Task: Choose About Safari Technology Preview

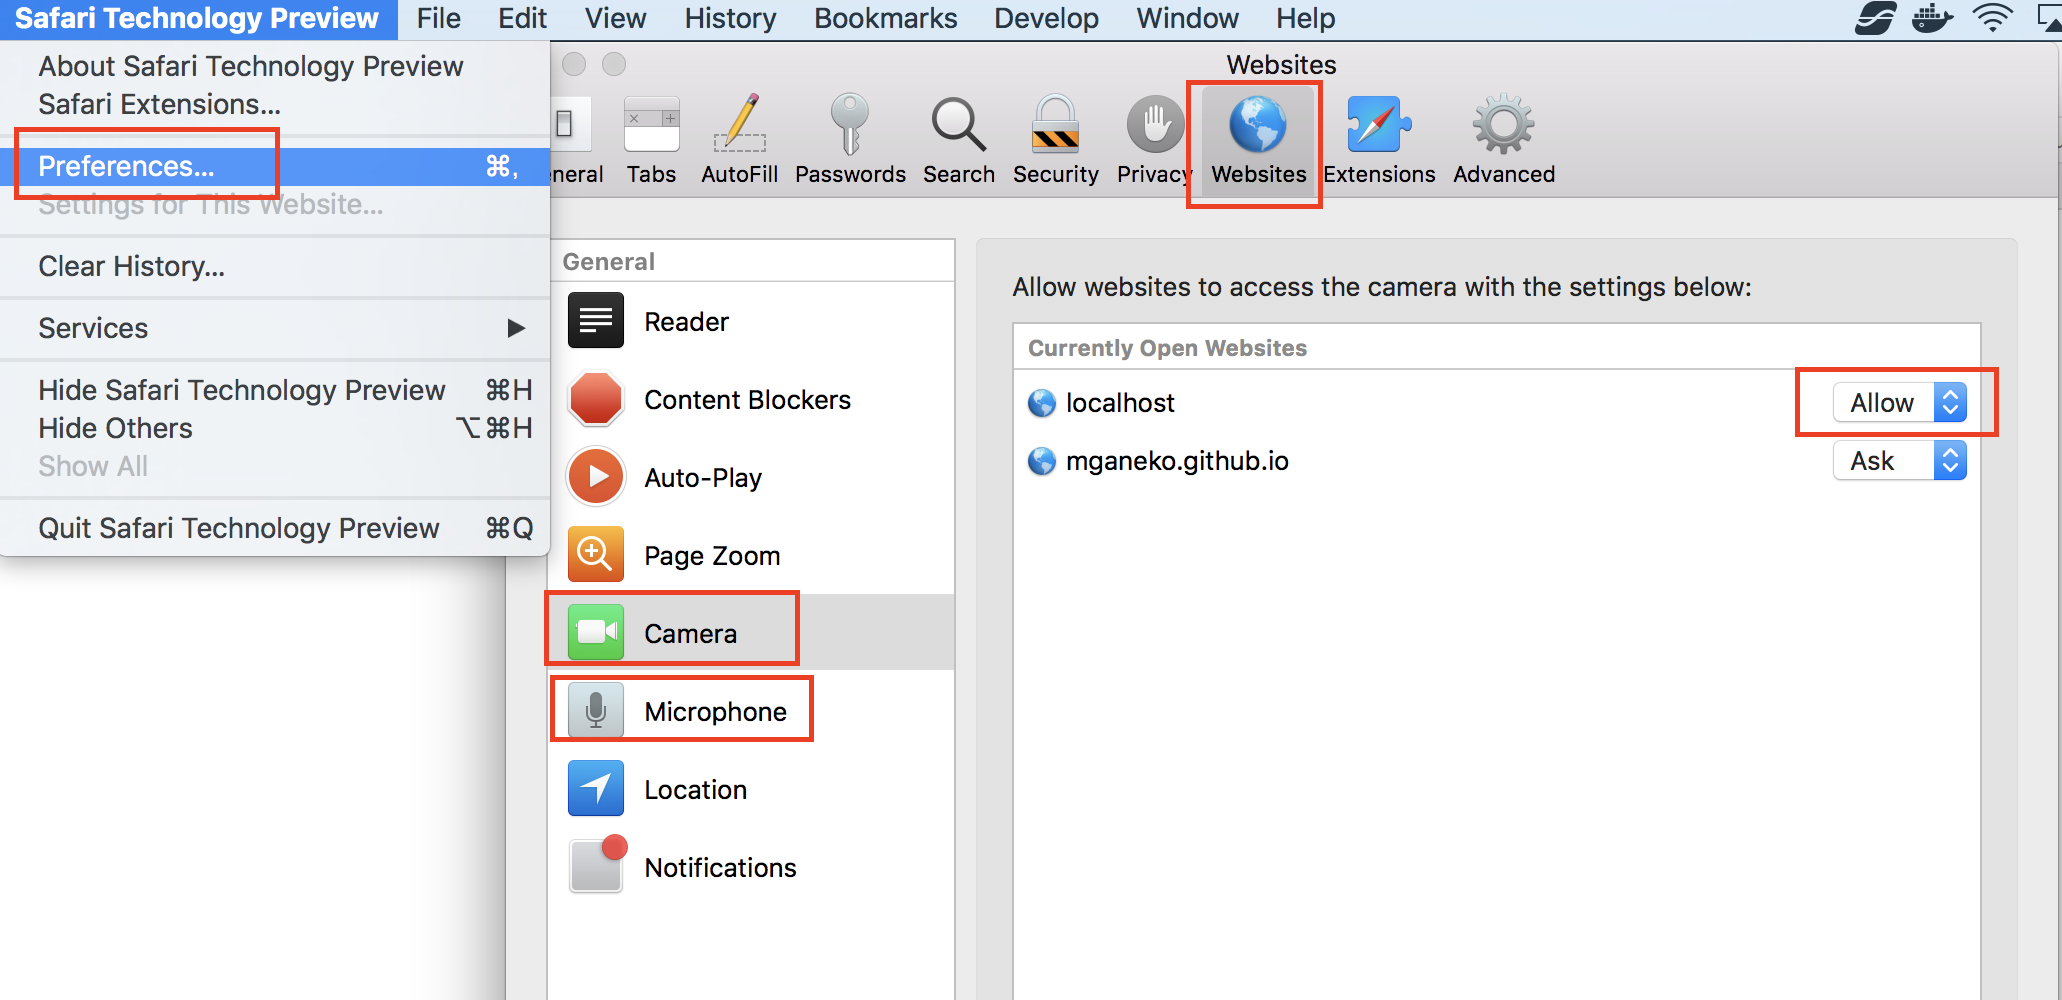Action: tap(275, 66)
